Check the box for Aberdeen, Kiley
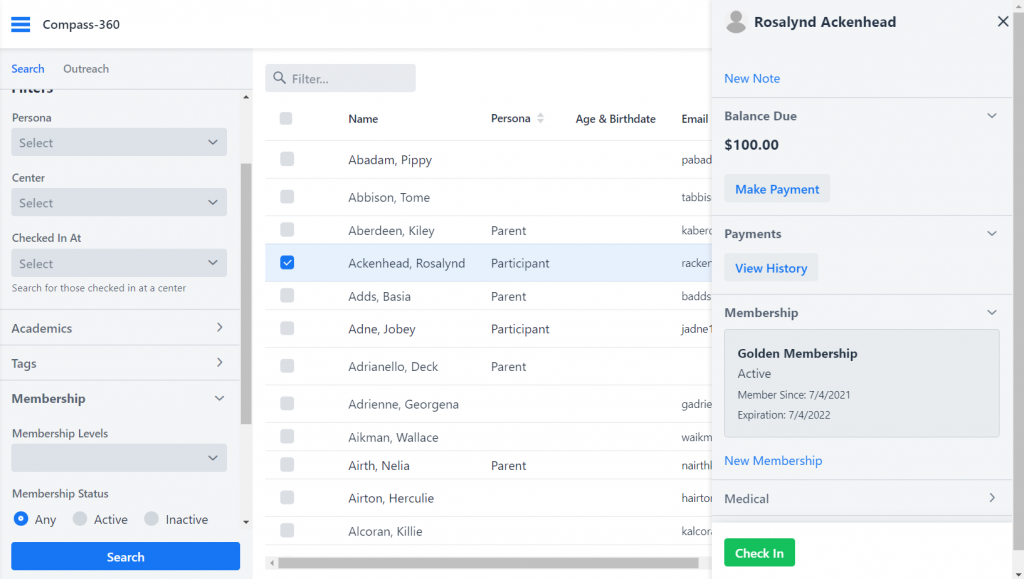The image size is (1024, 579). 287,230
